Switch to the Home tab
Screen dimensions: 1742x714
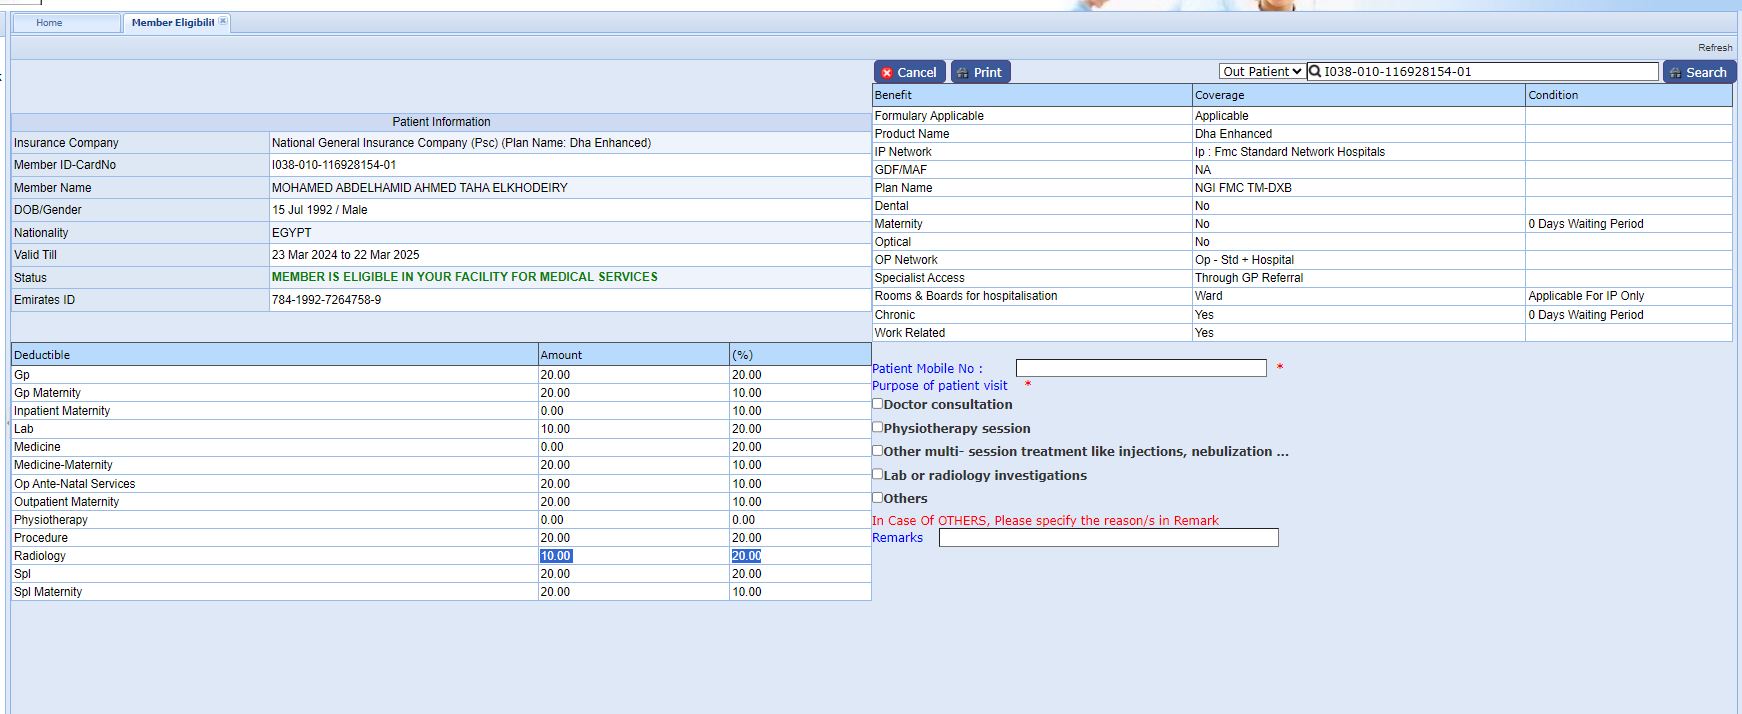point(50,23)
